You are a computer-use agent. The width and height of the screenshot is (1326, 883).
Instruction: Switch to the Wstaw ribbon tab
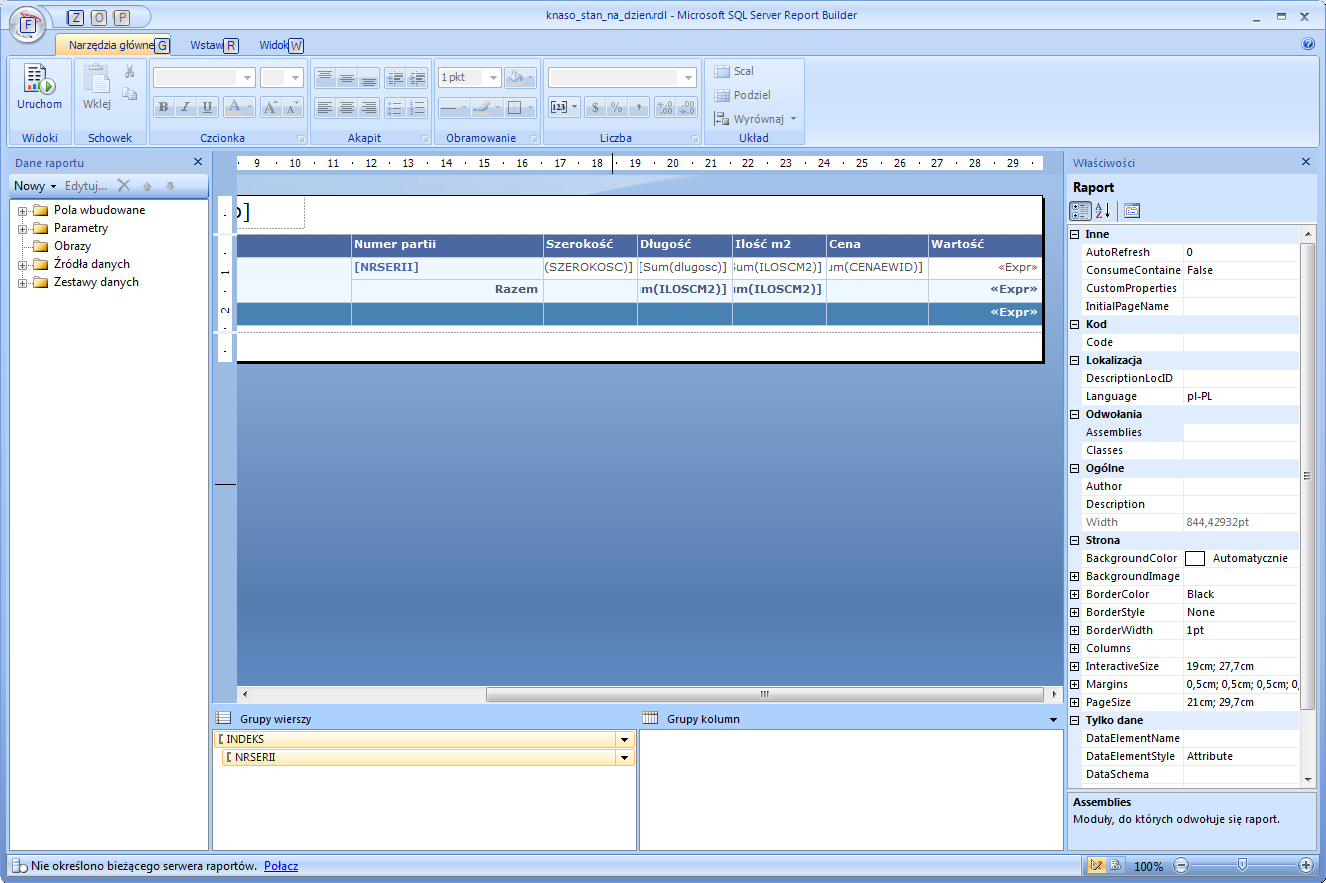pyautogui.click(x=207, y=45)
